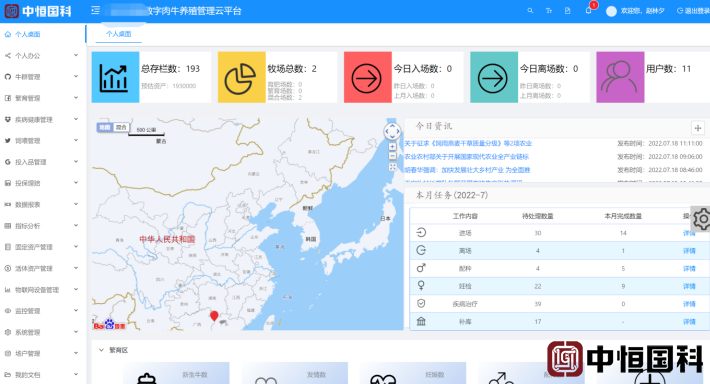Switch map to 地图 mode

[x=105, y=127]
